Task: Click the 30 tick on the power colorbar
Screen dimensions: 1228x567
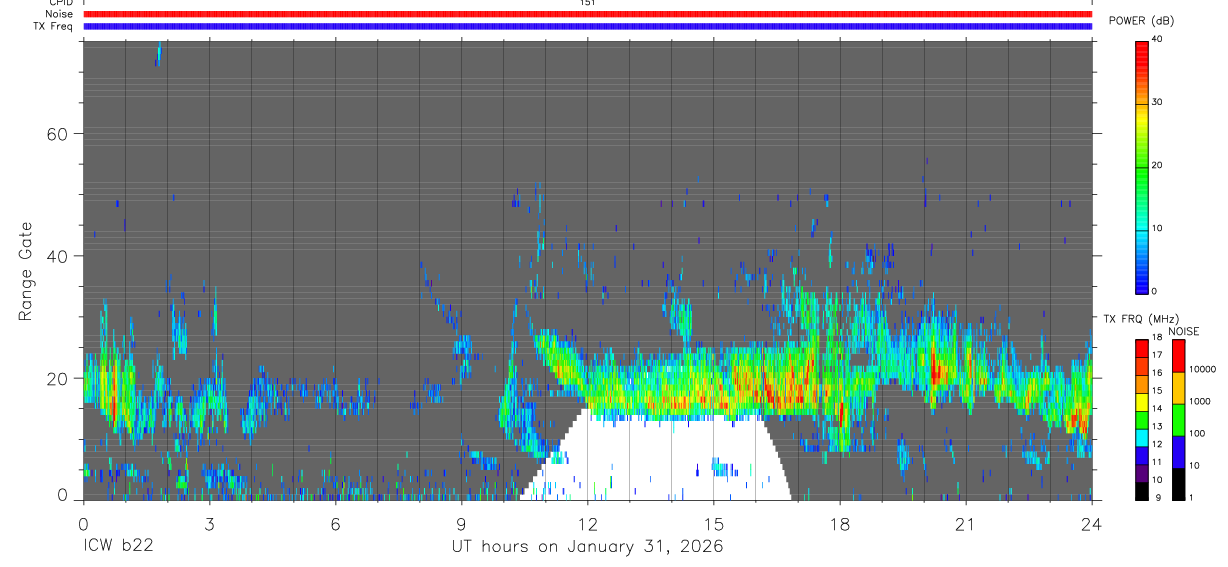Action: point(1157,102)
